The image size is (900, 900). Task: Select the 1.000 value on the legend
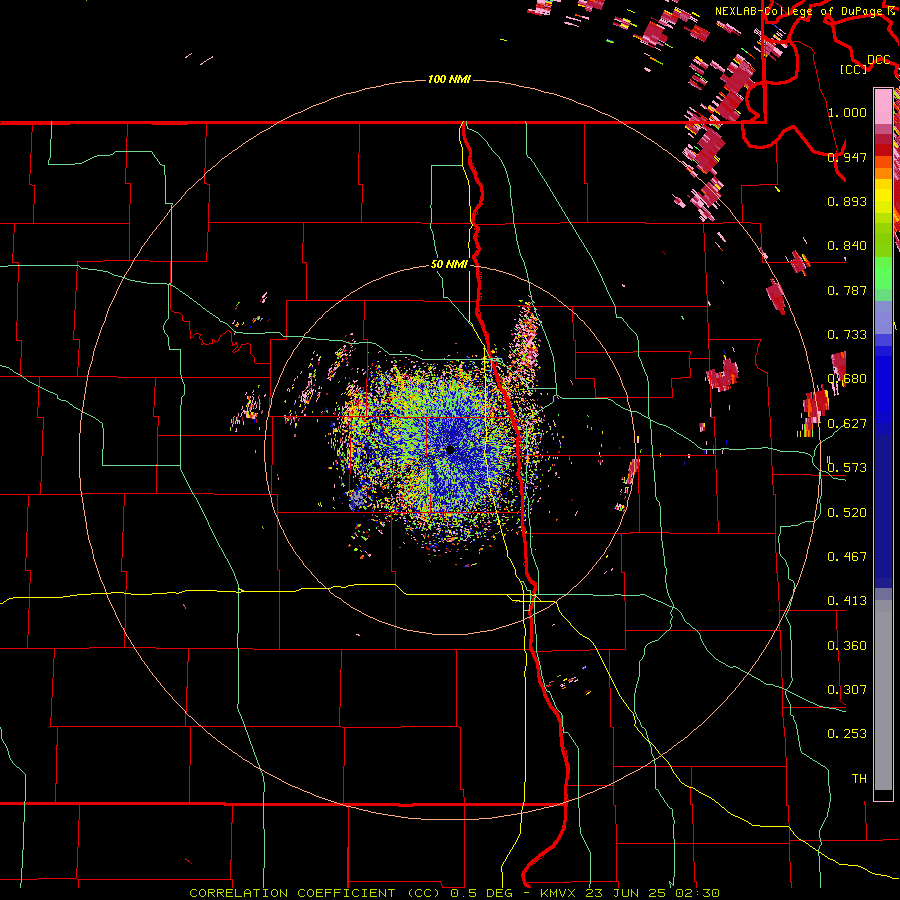(x=847, y=112)
